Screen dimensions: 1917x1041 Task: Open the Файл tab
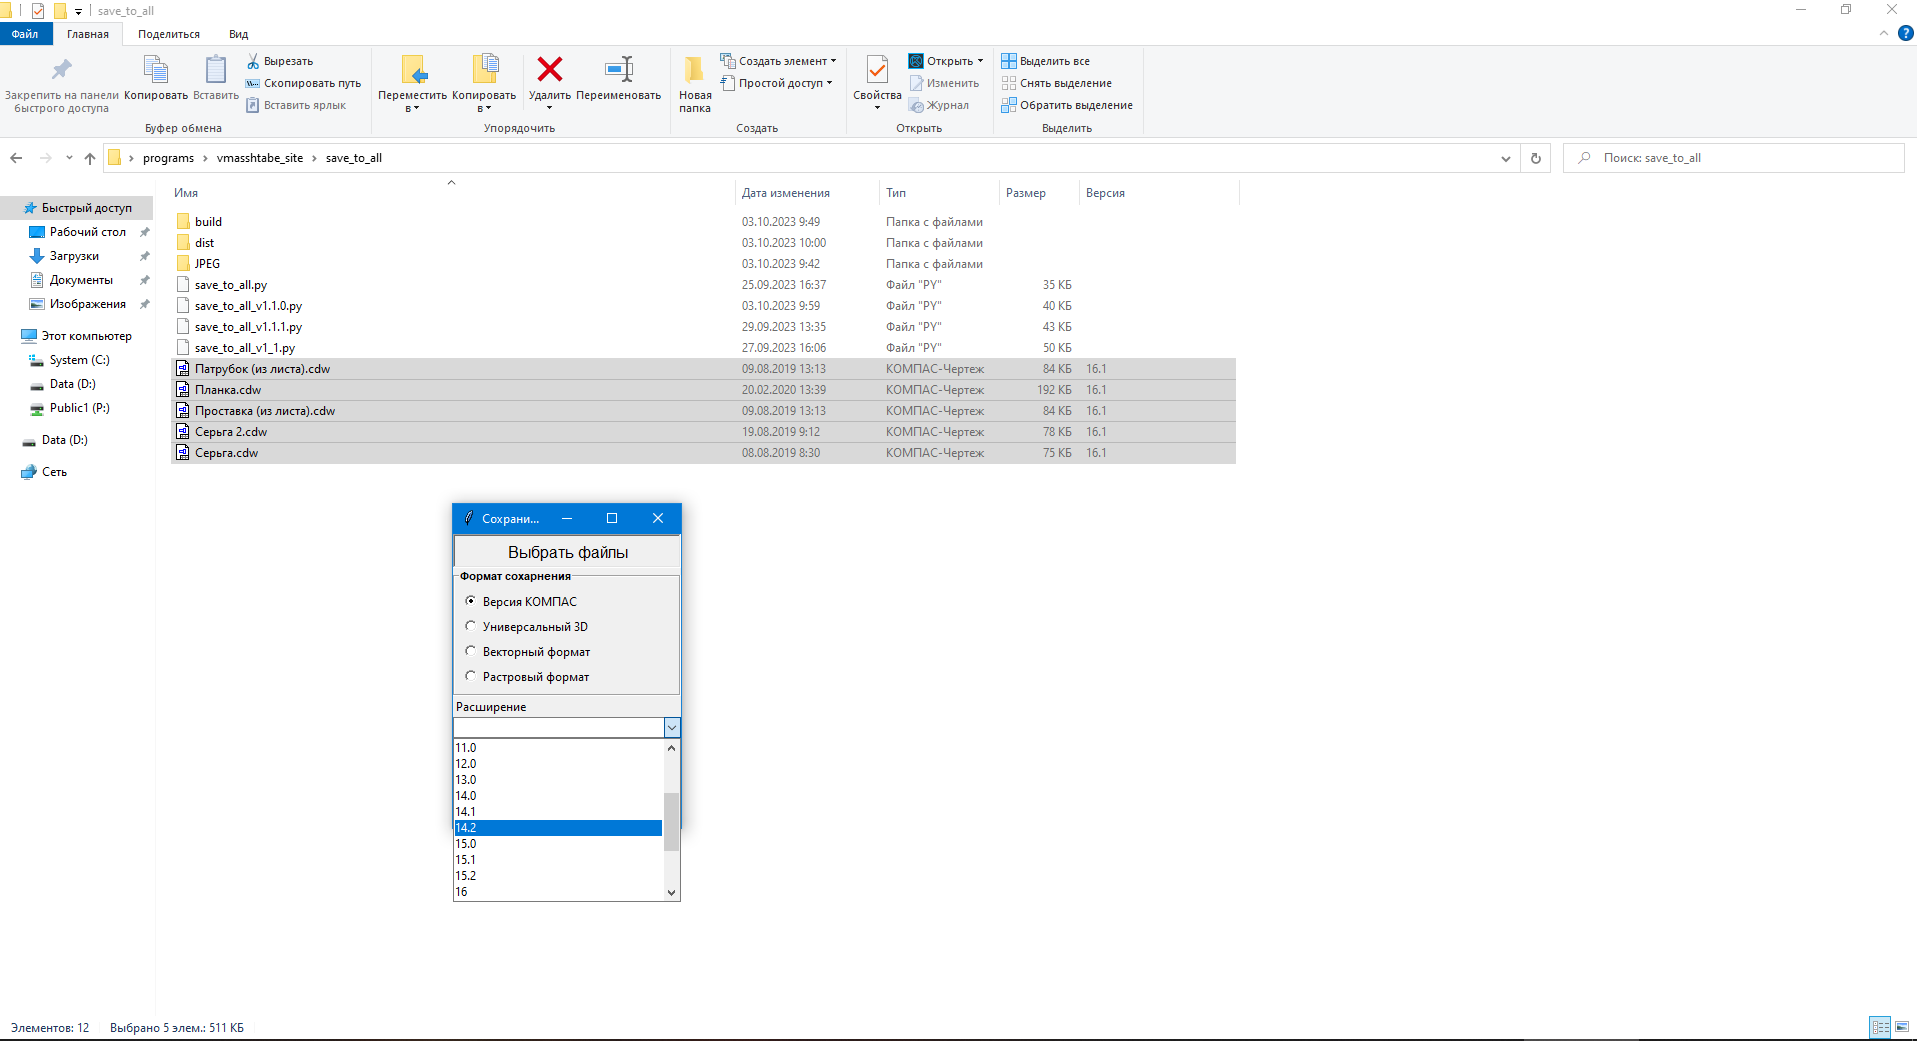25,34
